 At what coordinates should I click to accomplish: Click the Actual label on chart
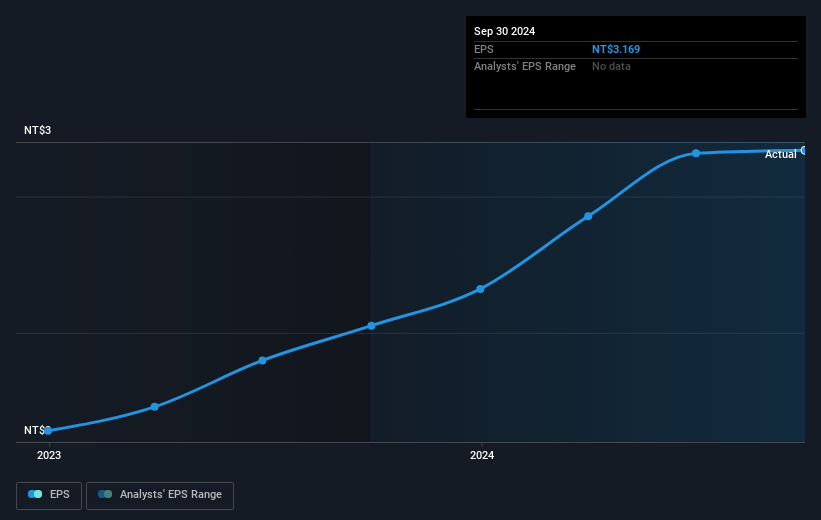click(780, 154)
